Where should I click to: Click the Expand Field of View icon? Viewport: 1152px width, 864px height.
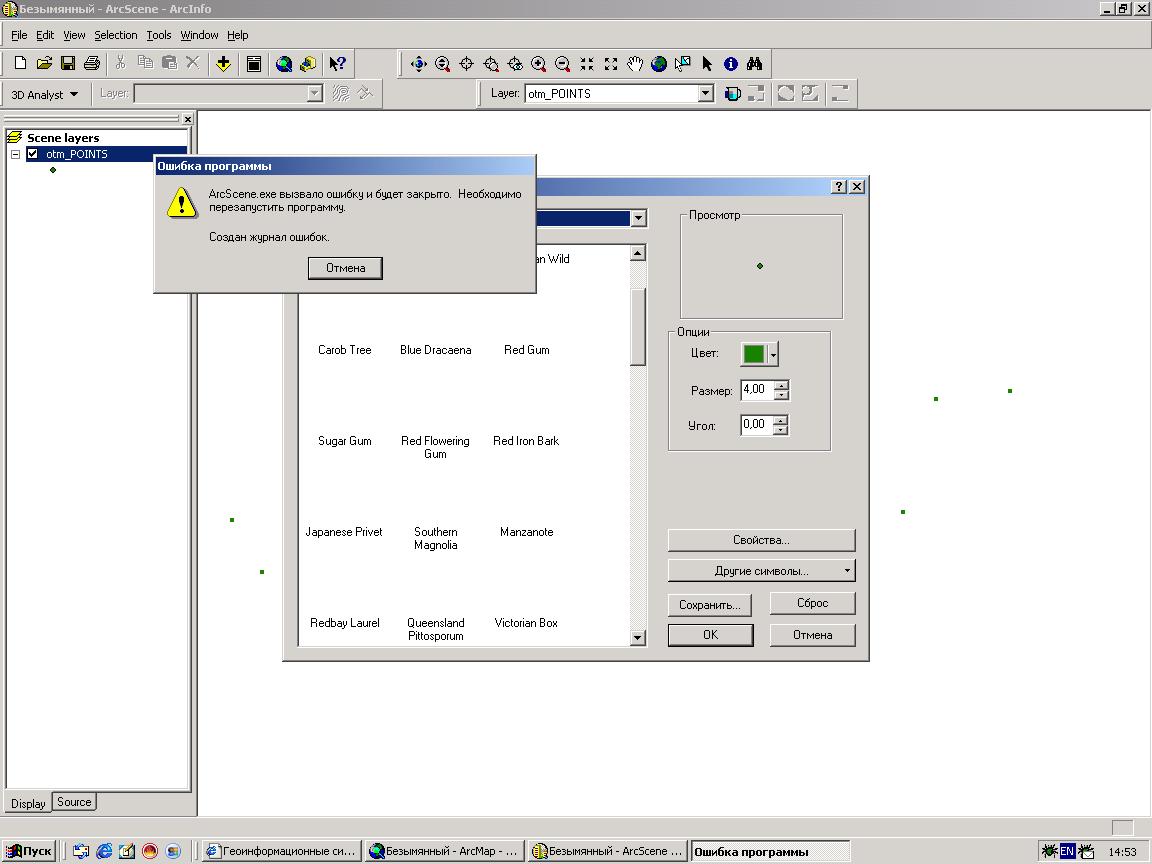point(611,64)
